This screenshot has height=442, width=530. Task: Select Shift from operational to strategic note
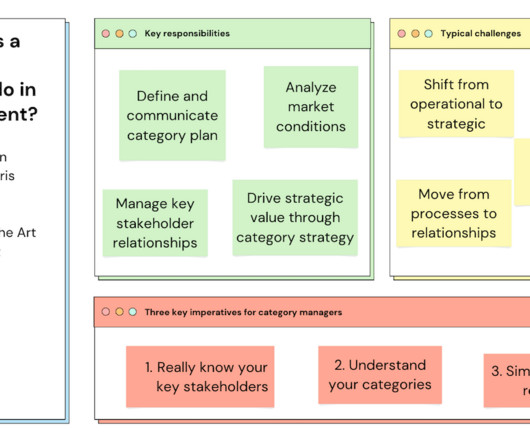[x=456, y=104]
